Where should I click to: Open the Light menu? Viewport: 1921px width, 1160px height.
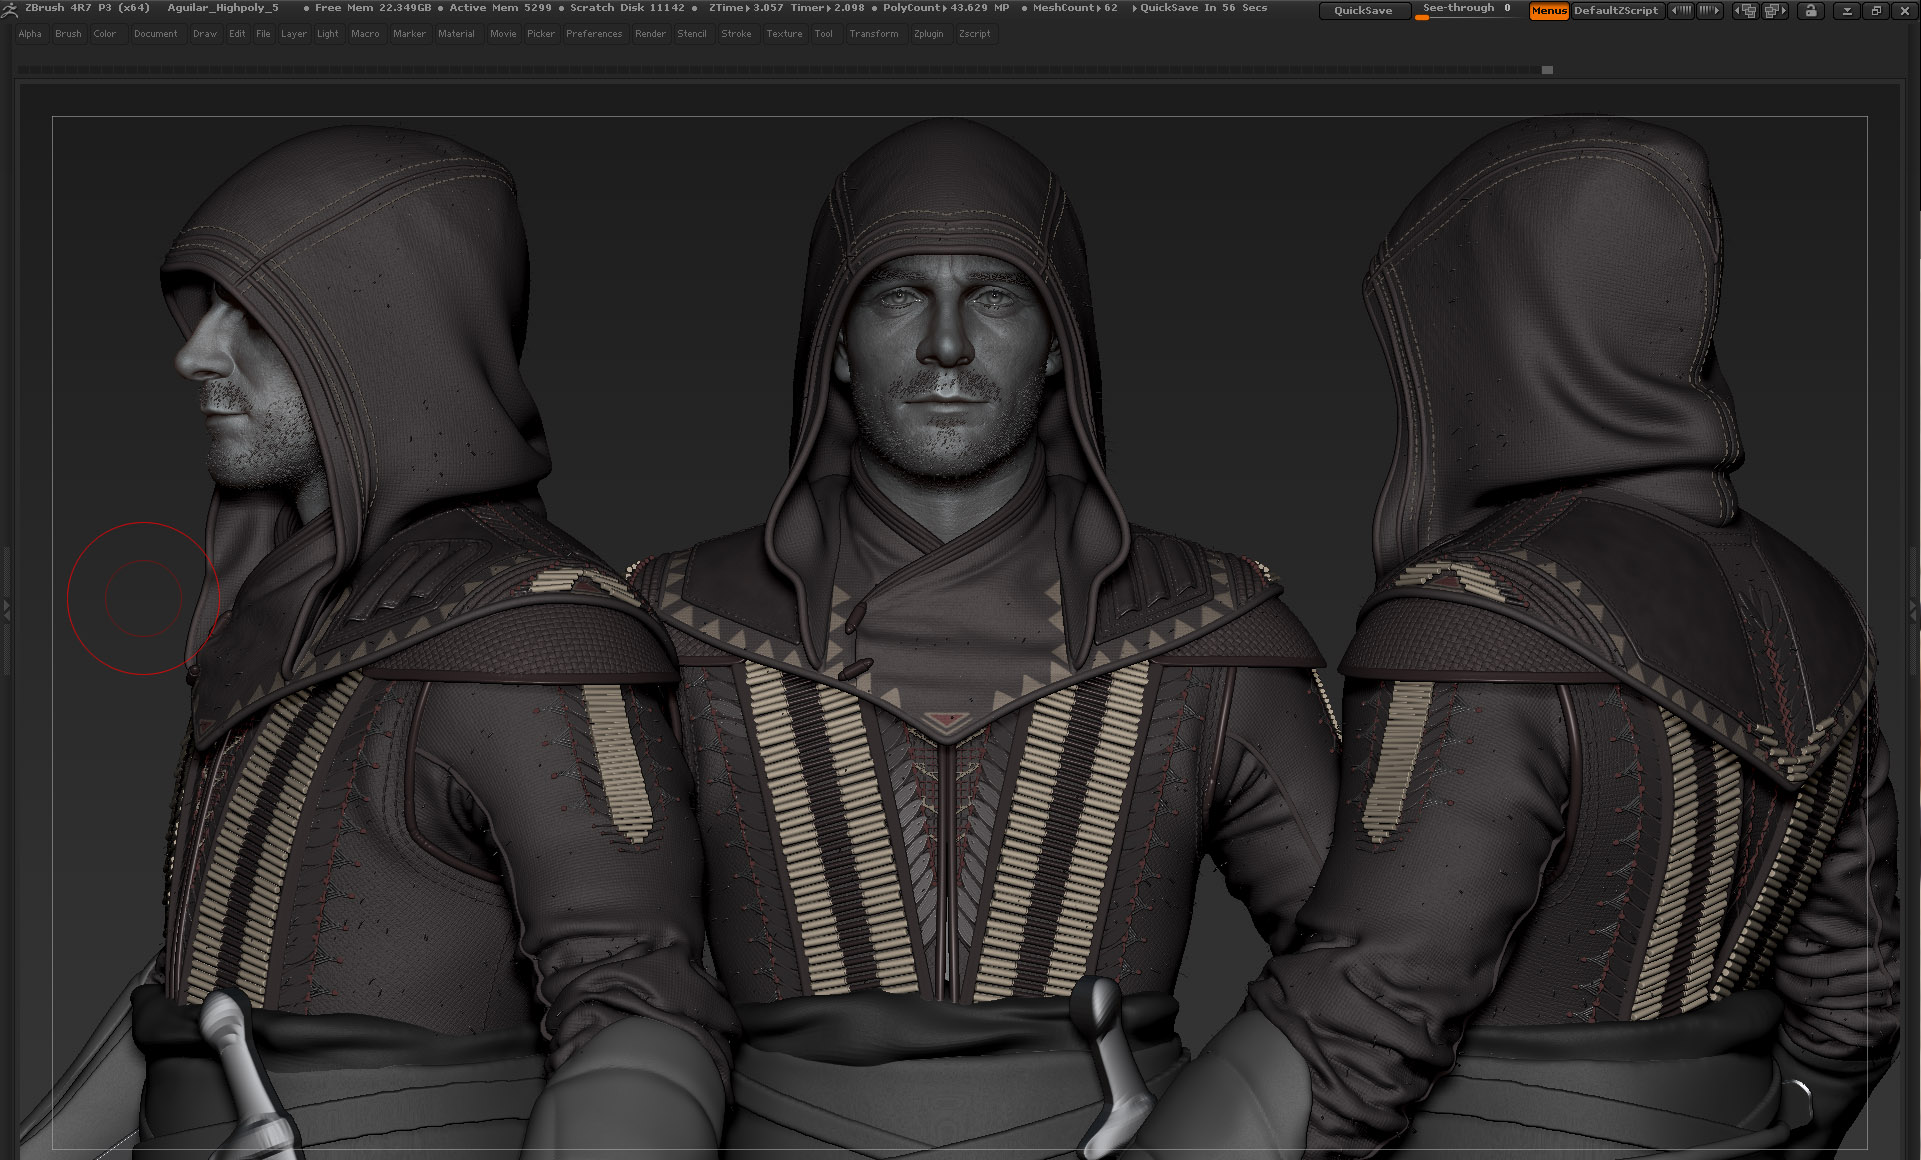pos(328,34)
